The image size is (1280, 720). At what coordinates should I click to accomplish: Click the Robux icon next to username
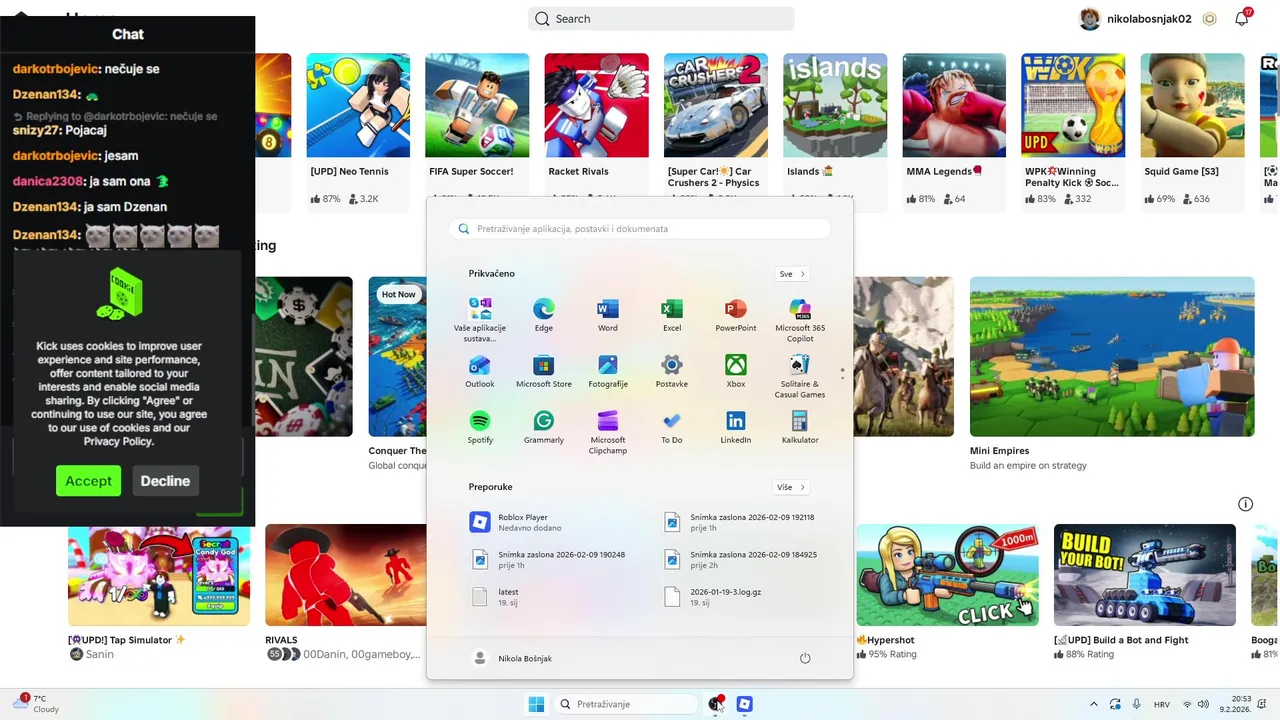click(1209, 18)
